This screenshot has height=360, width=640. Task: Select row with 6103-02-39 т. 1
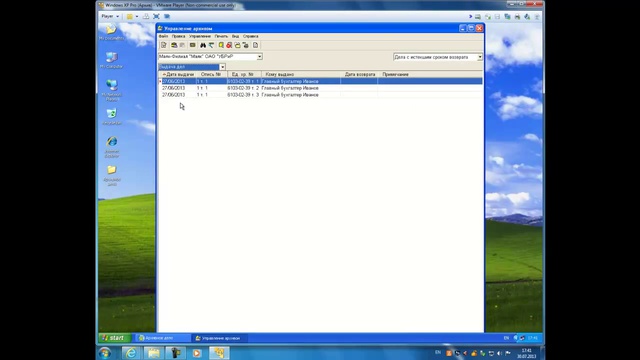pyautogui.click(x=320, y=81)
